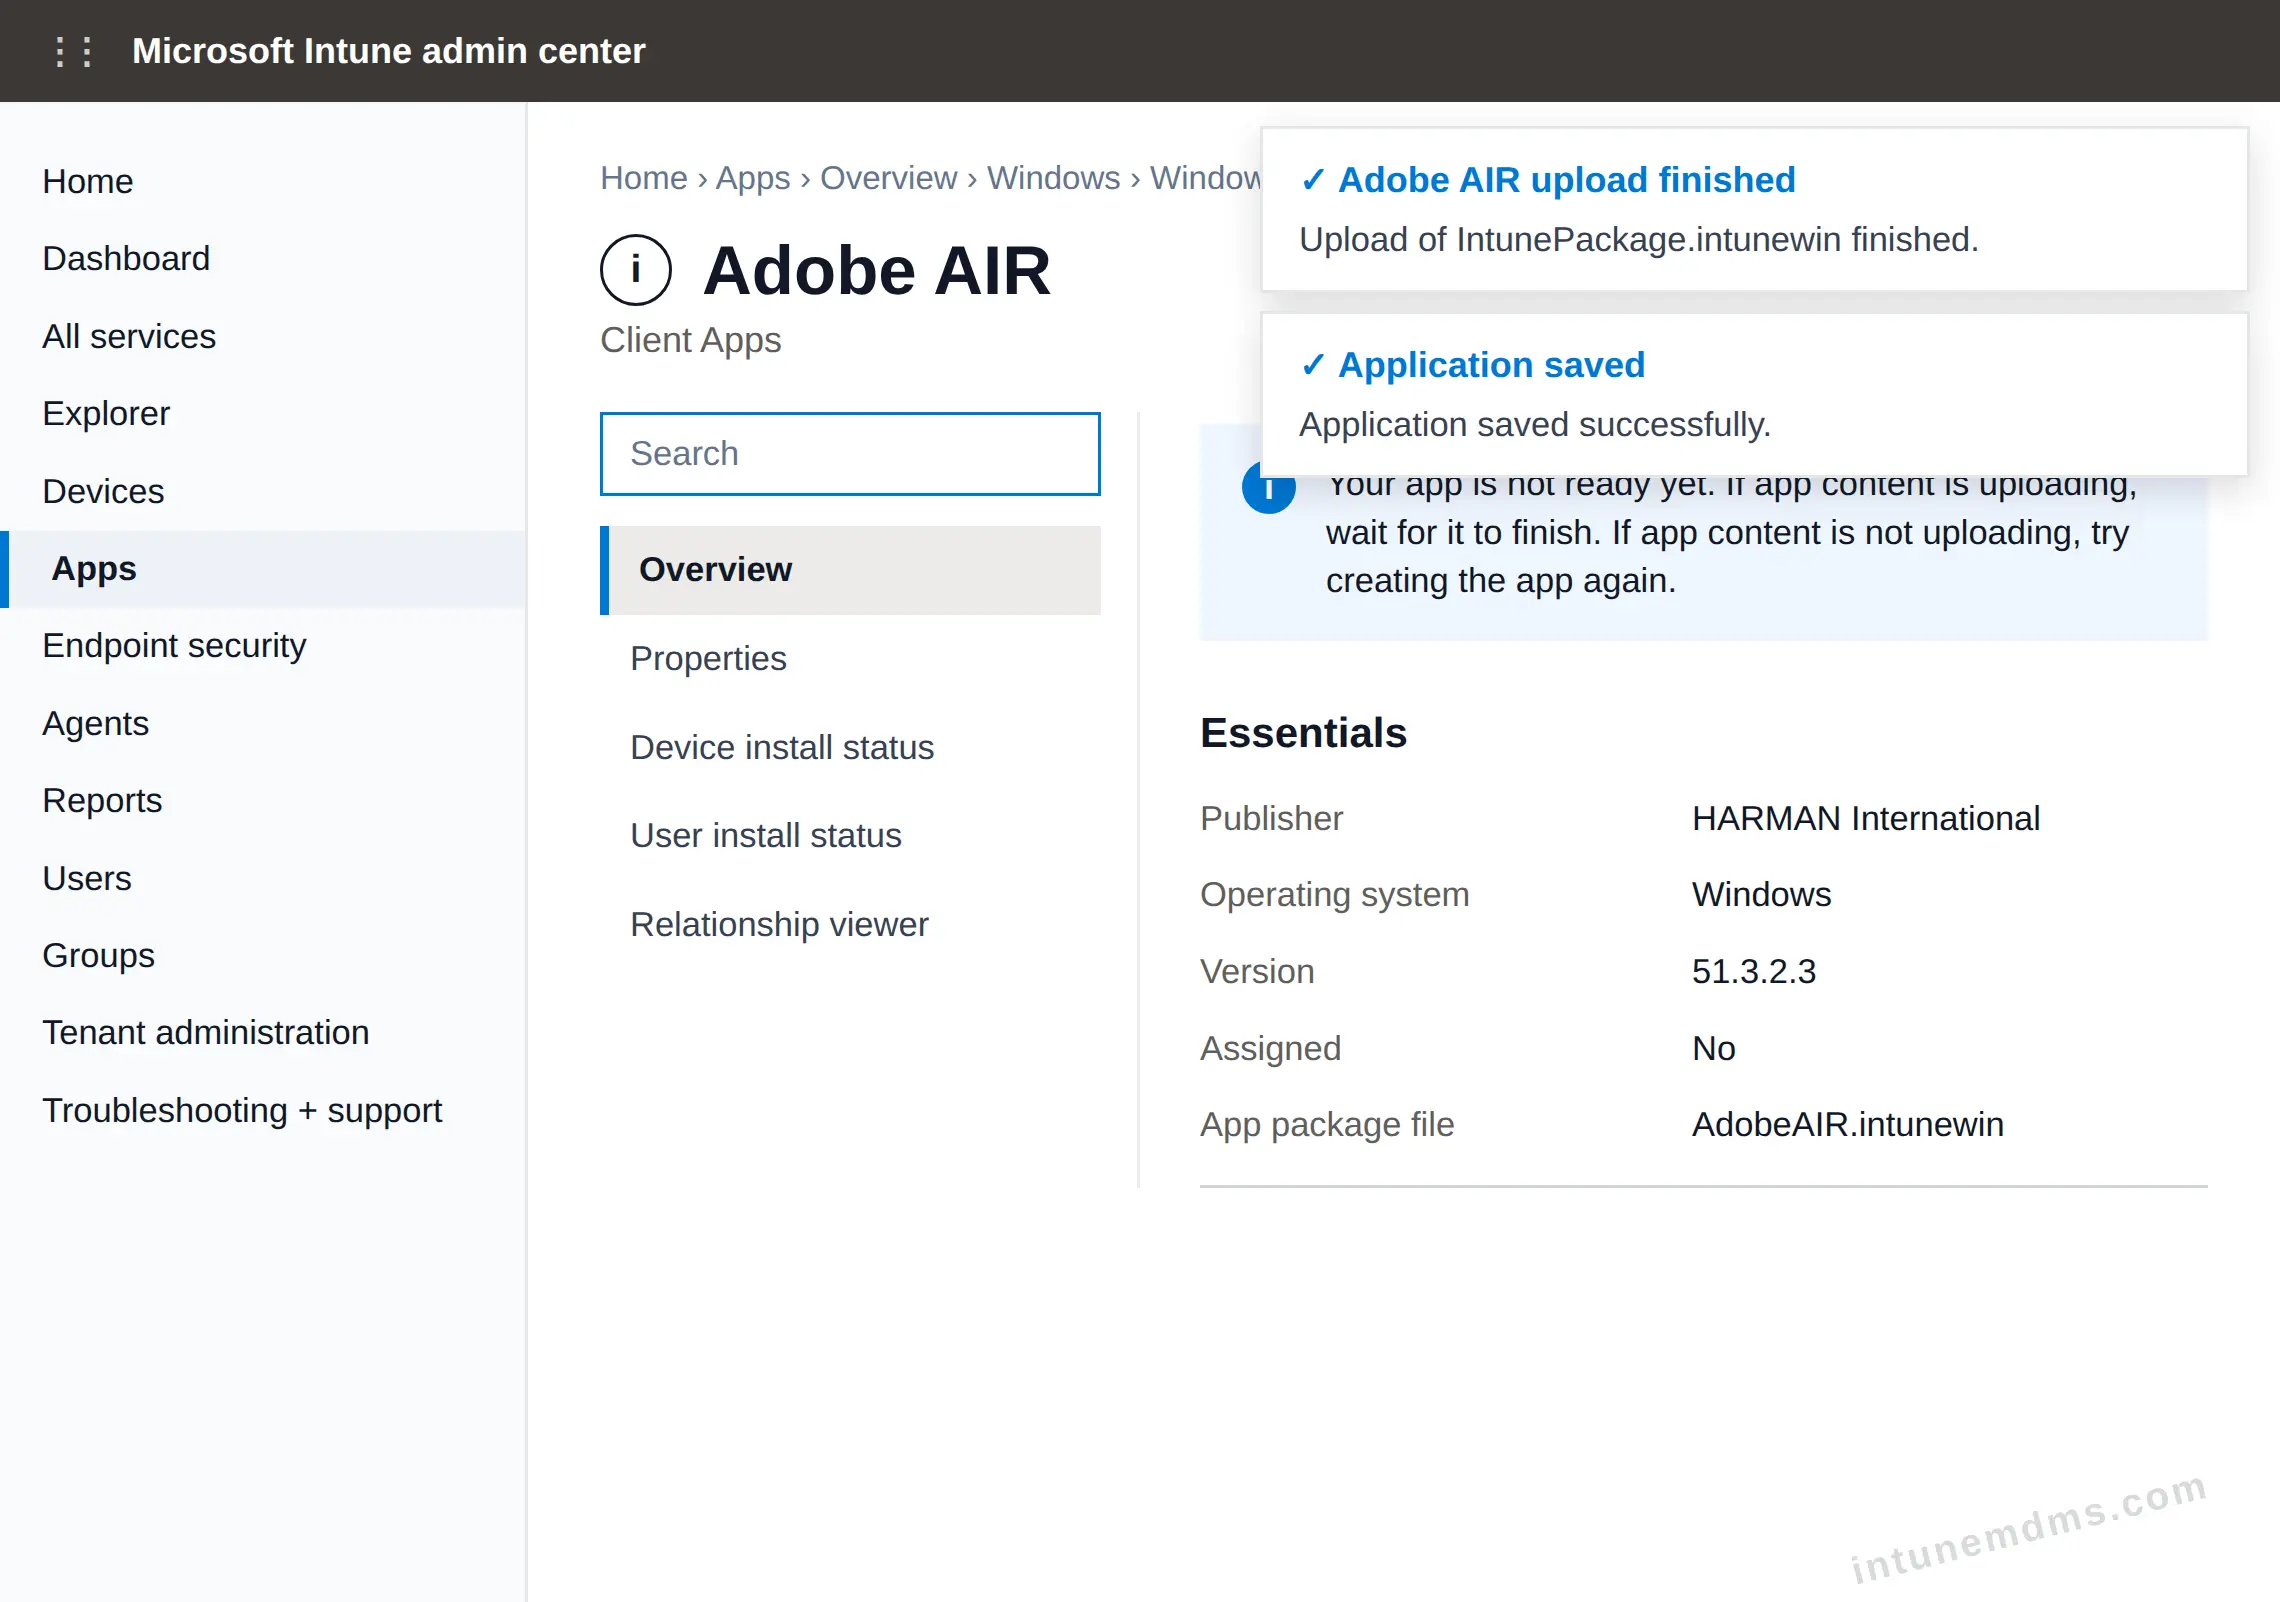Click the Search box in app menu
The height and width of the screenshot is (1602, 2280).
click(x=850, y=454)
